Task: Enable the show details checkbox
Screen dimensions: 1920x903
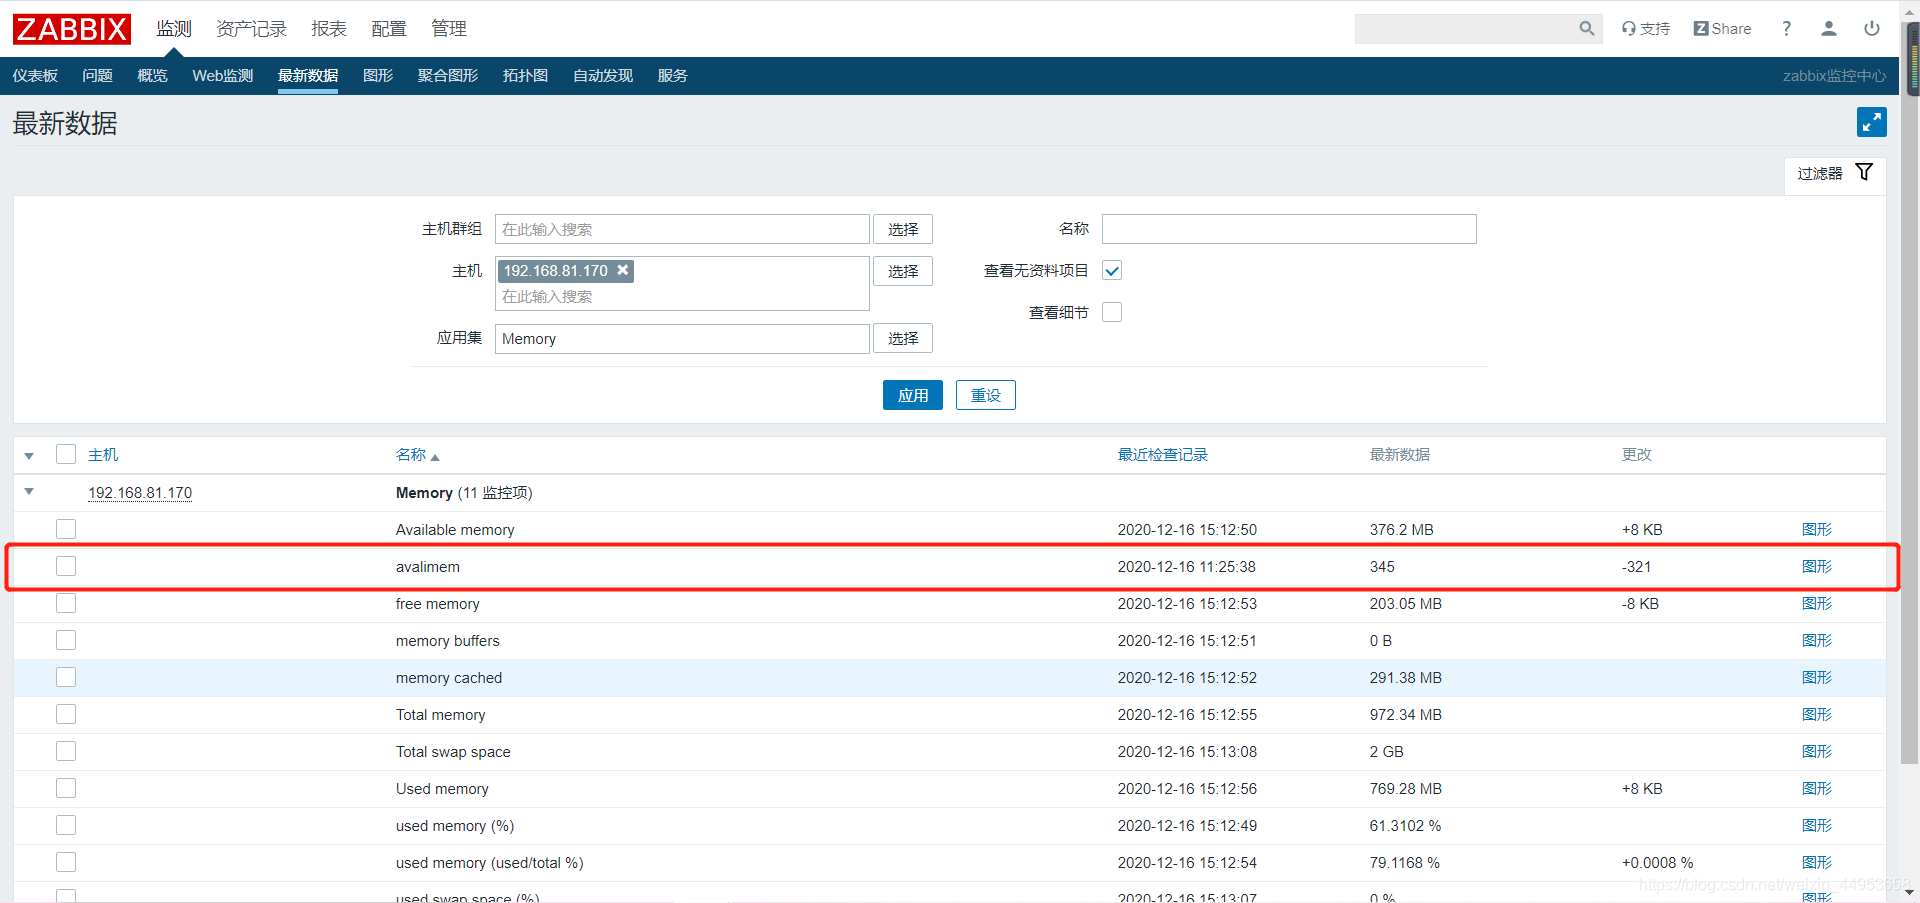Action: 1112,312
